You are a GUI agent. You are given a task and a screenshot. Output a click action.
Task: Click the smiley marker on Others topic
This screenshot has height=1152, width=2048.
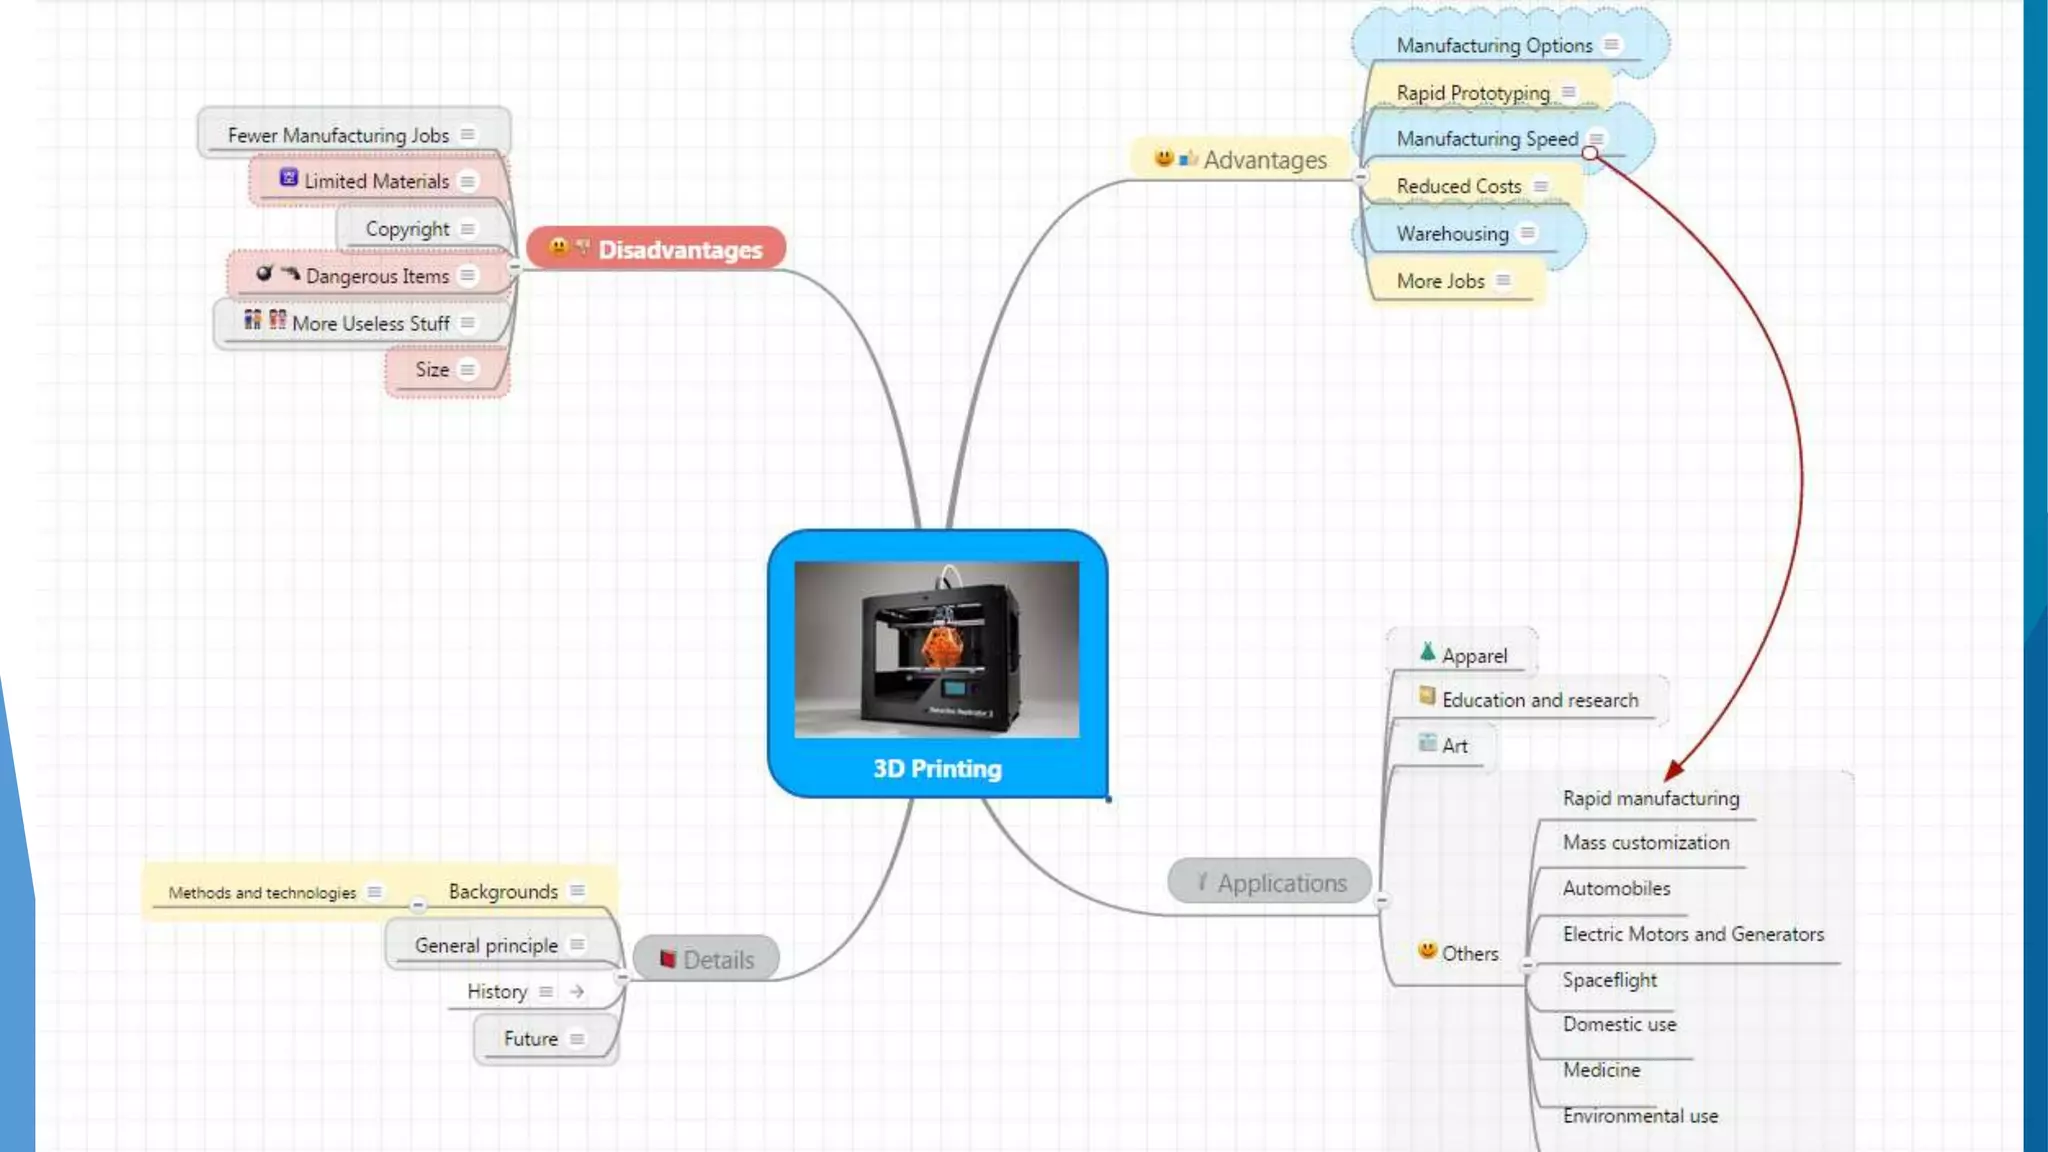click(1427, 951)
